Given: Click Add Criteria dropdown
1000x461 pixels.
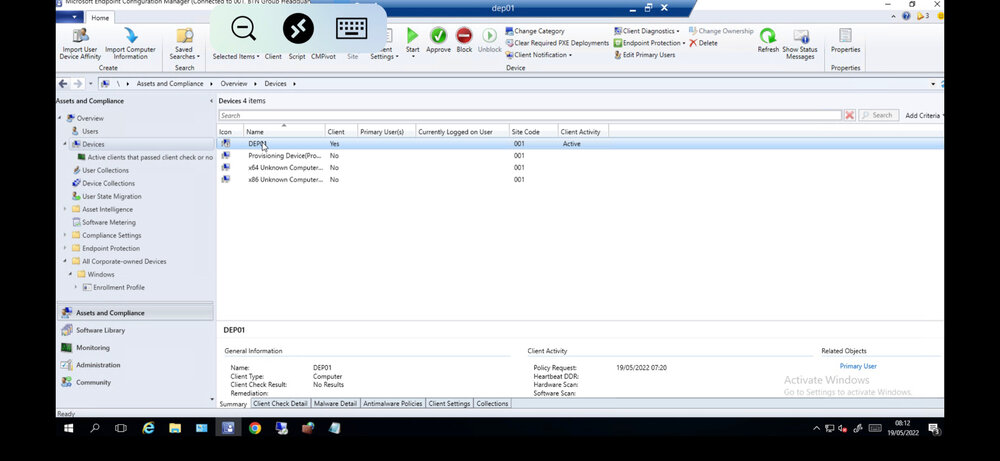Looking at the screenshot, I should pos(924,115).
